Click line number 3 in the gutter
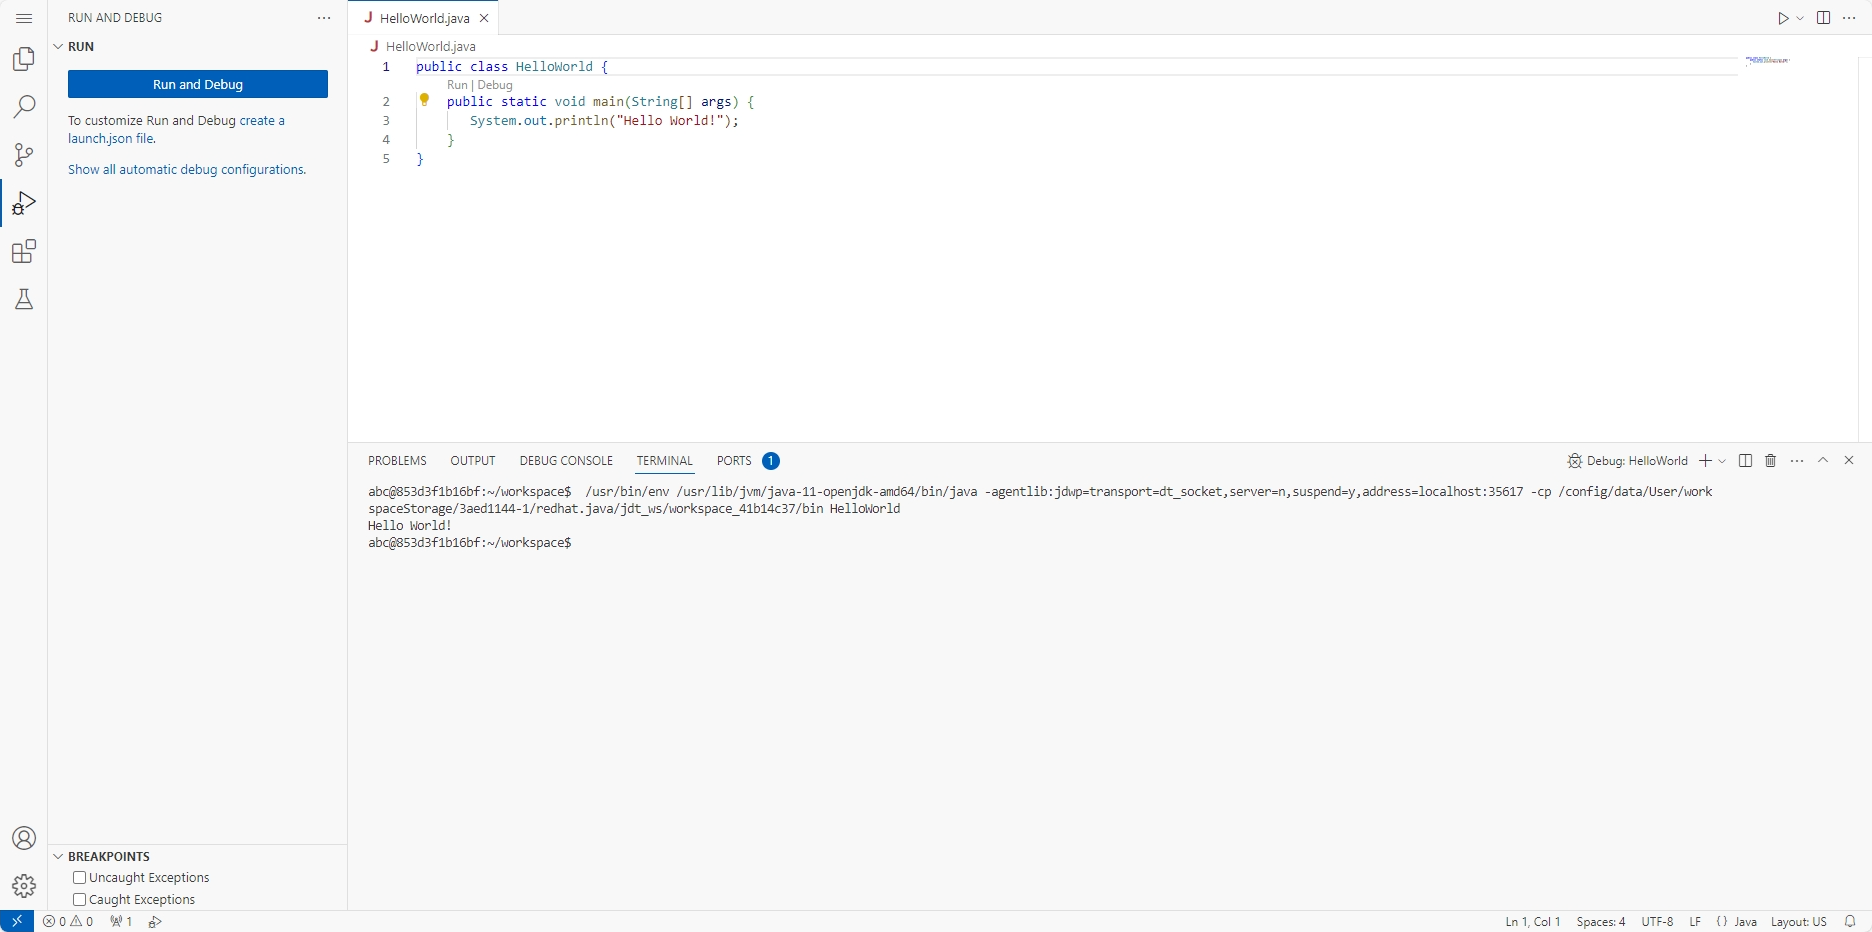This screenshot has height=932, width=1872. 386,120
